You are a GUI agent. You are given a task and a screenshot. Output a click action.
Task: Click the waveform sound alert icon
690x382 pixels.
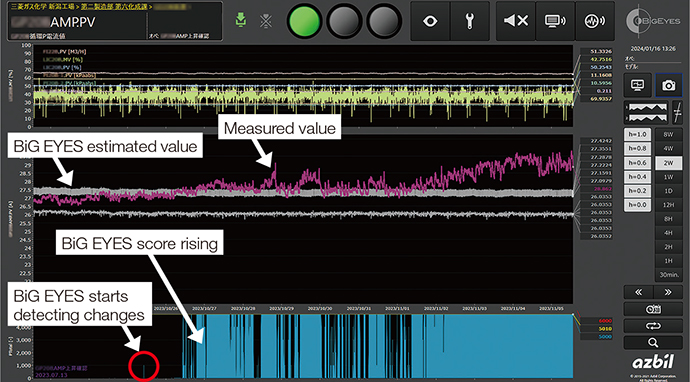tap(595, 21)
